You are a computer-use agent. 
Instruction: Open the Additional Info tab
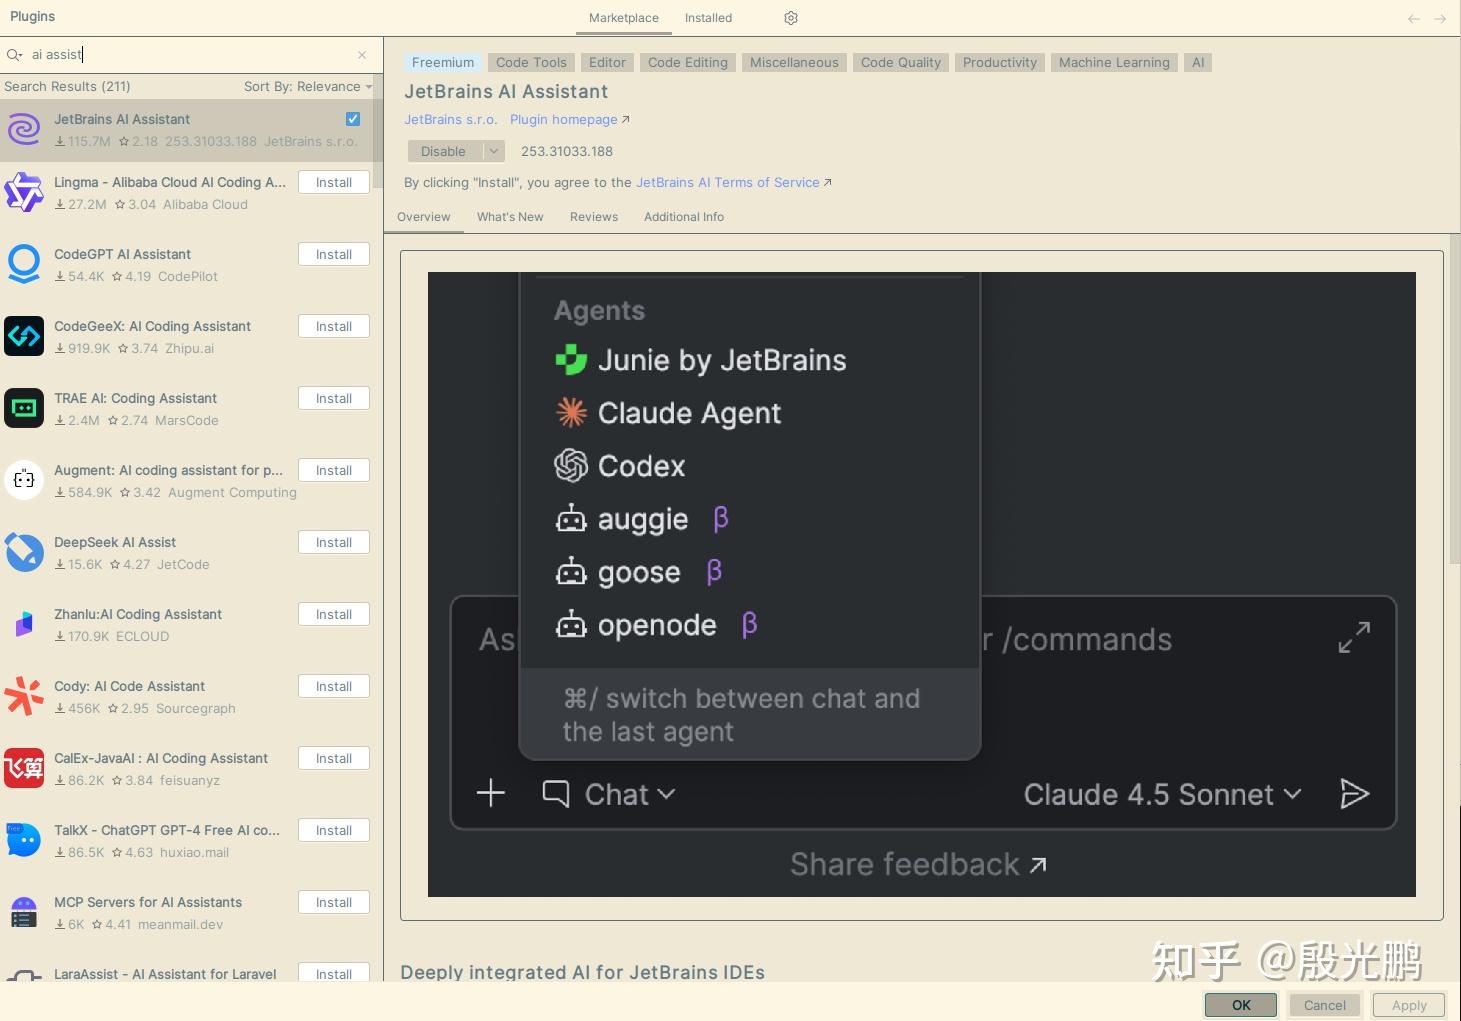tap(684, 217)
